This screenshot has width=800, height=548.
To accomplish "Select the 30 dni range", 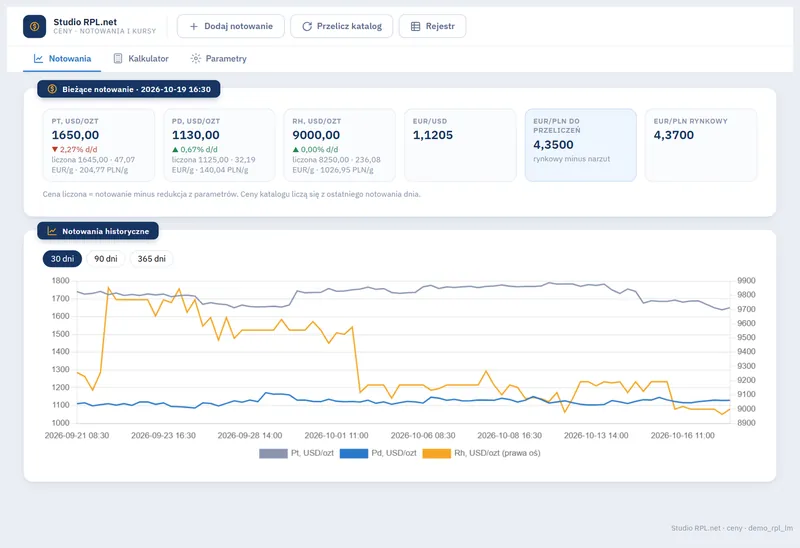I will (x=62, y=259).
